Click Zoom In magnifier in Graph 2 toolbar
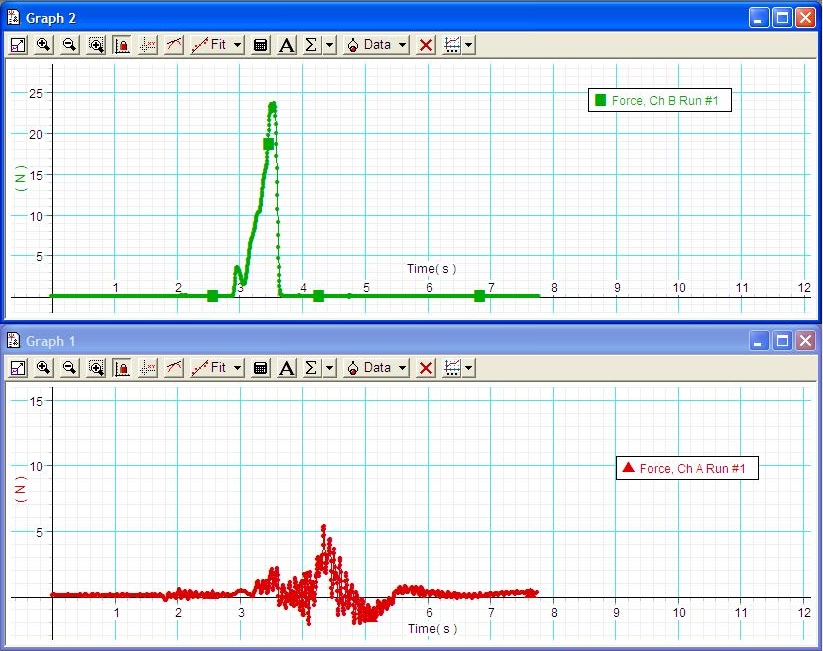 tap(44, 45)
